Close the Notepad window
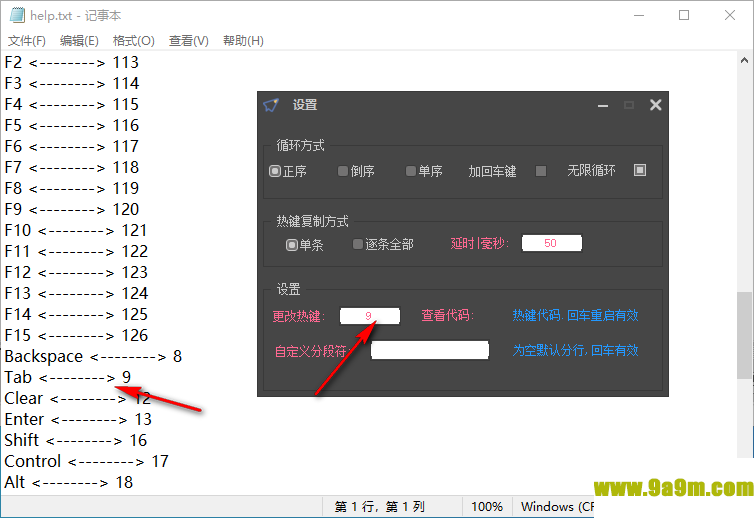This screenshot has width=754, height=518. pos(729,15)
